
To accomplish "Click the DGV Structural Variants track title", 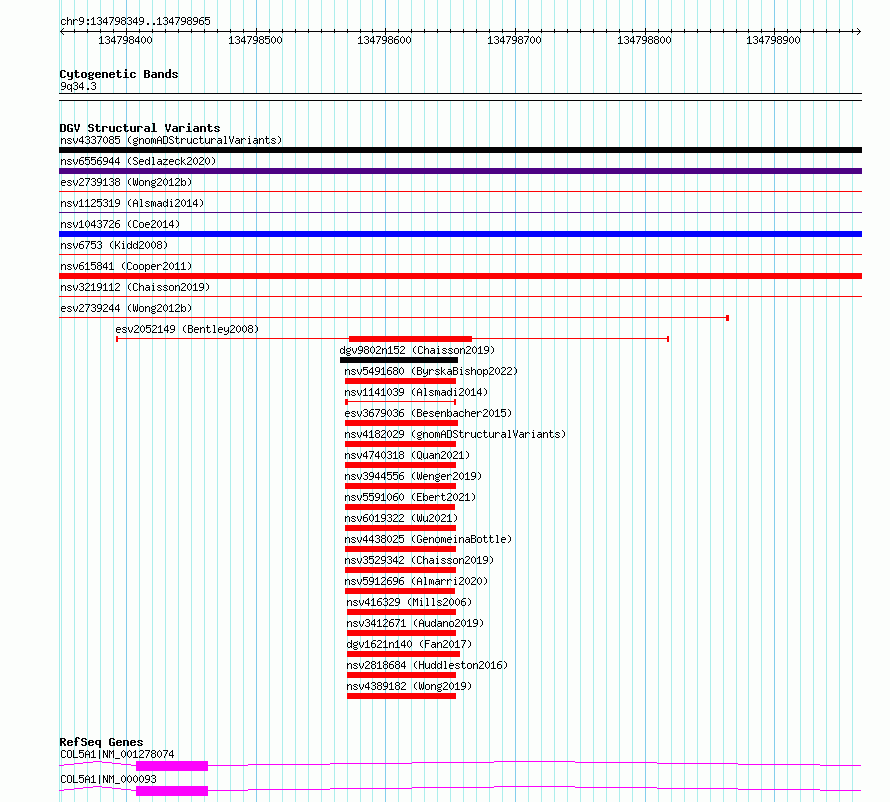I will 140,128.
